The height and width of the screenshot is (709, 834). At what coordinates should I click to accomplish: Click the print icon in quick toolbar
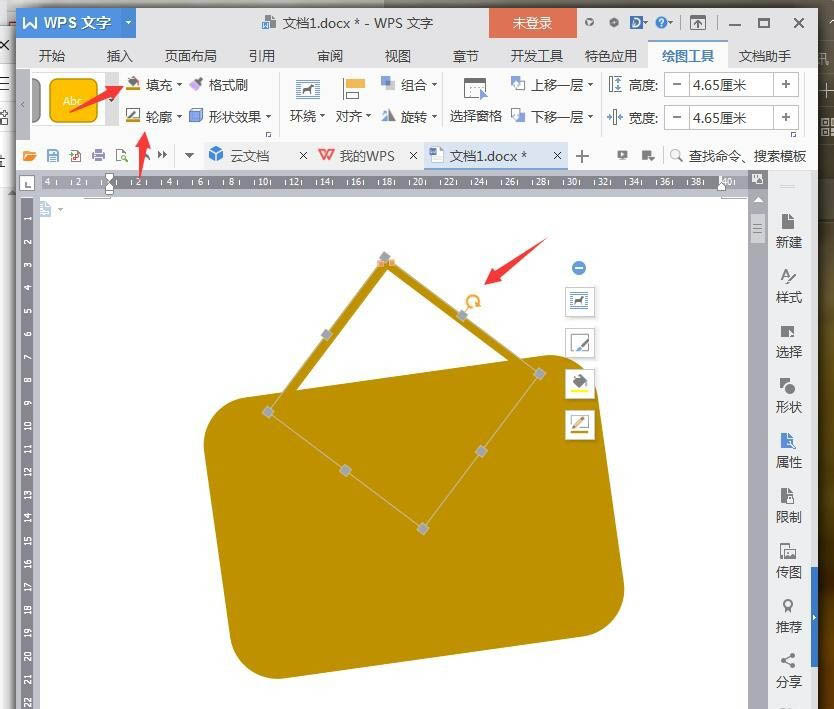click(x=98, y=155)
